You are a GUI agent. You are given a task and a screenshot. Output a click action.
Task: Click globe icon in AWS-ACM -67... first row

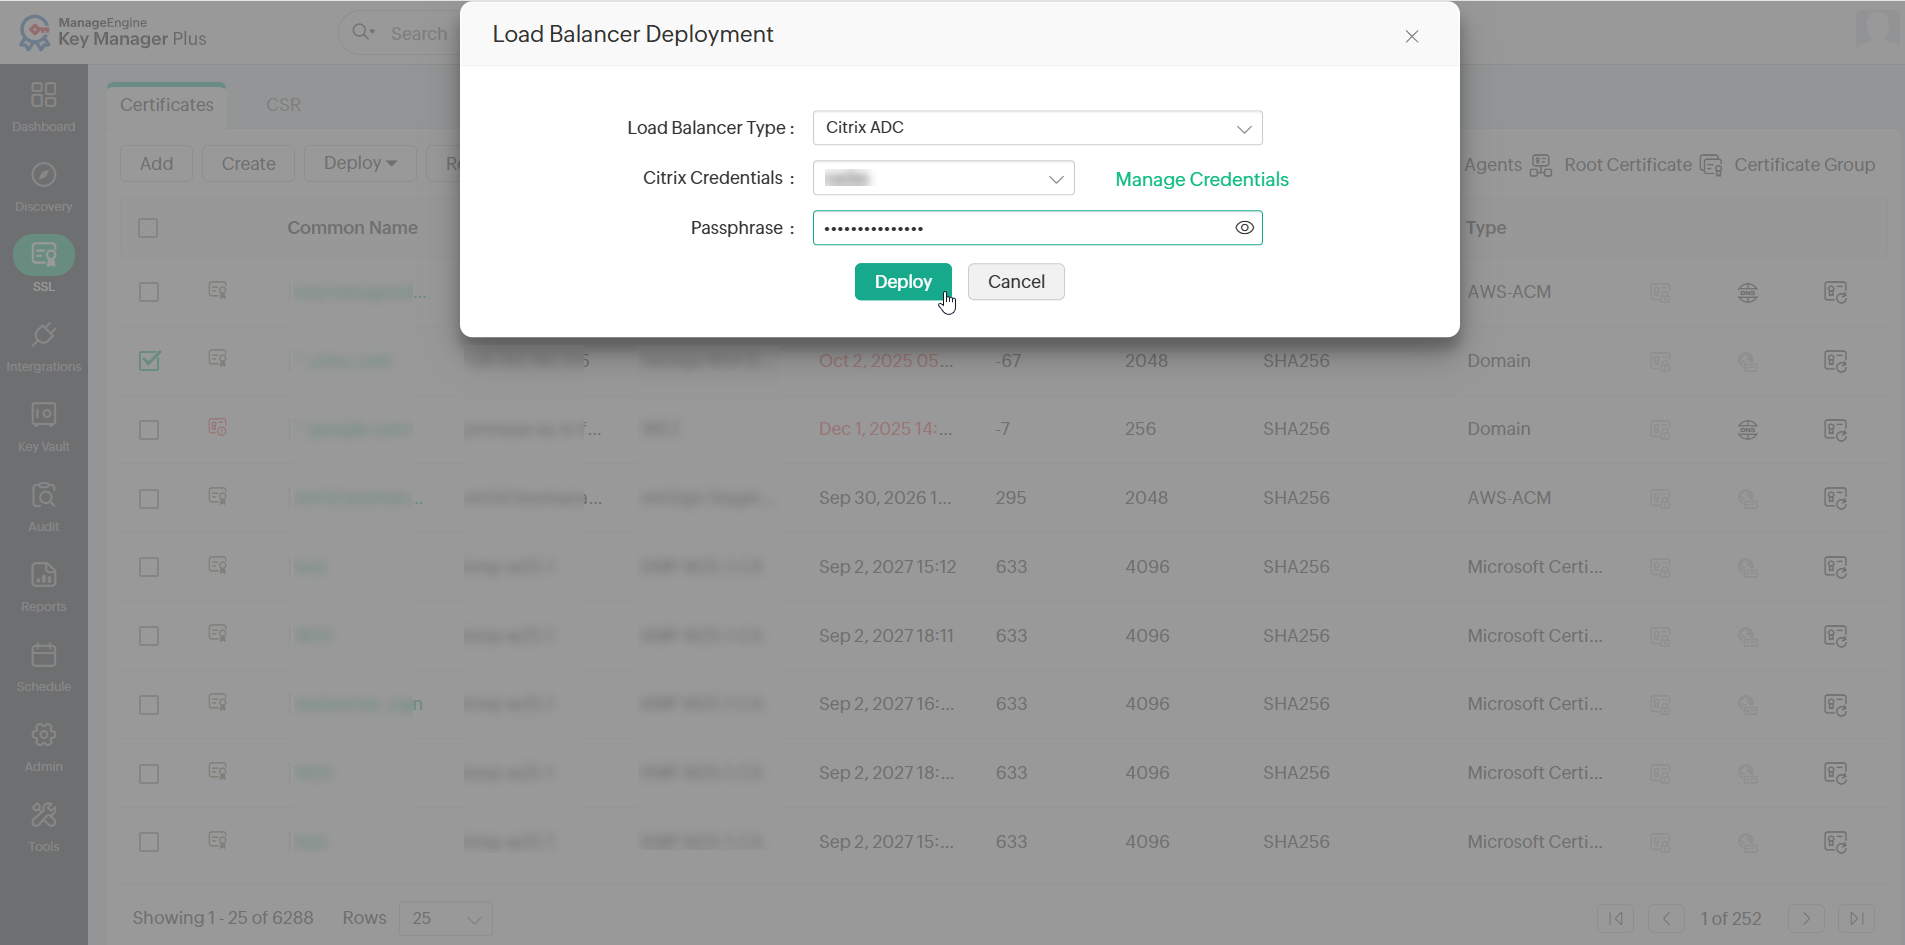1748,293
